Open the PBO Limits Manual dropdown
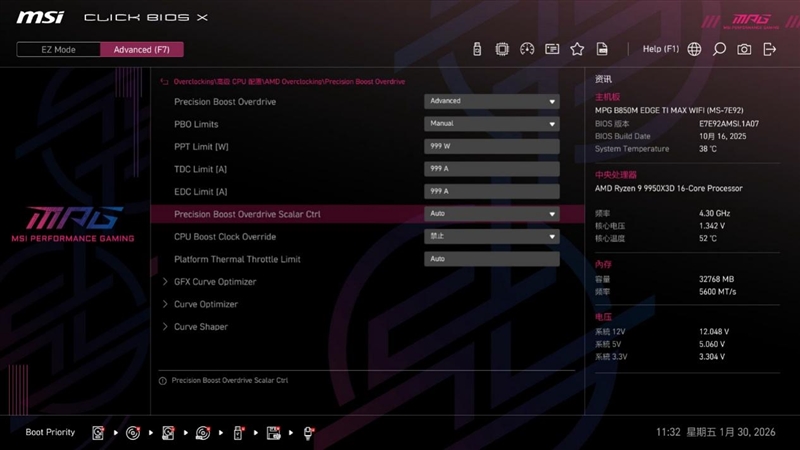The height and width of the screenshot is (450, 800). [x=491, y=124]
